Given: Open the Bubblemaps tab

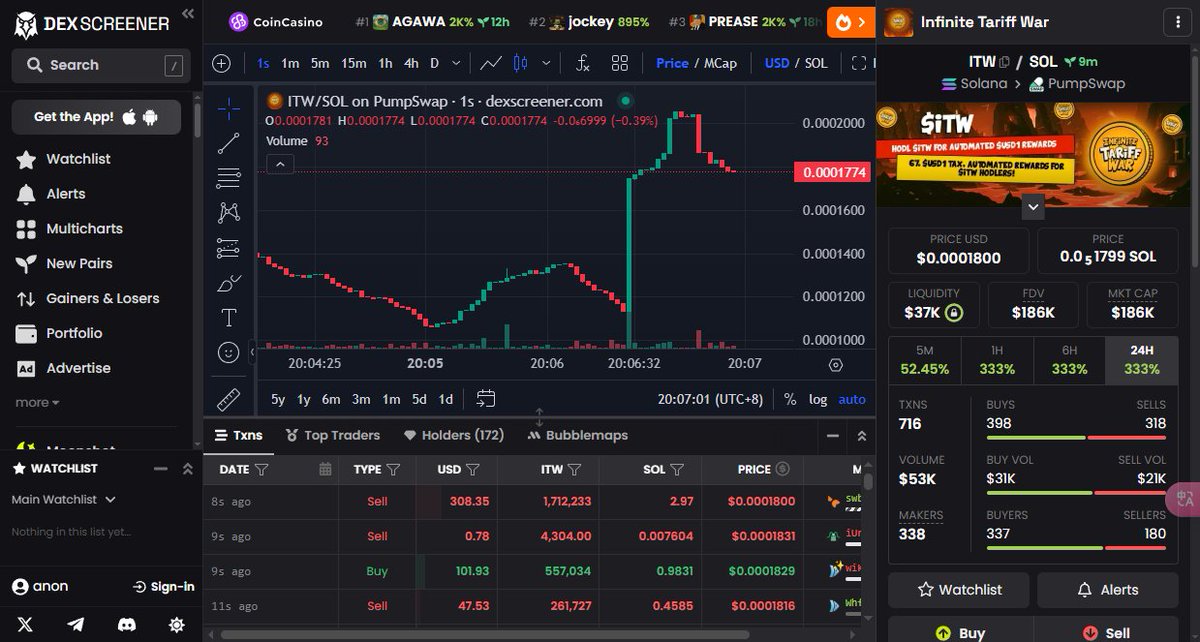Looking at the screenshot, I should tap(578, 435).
